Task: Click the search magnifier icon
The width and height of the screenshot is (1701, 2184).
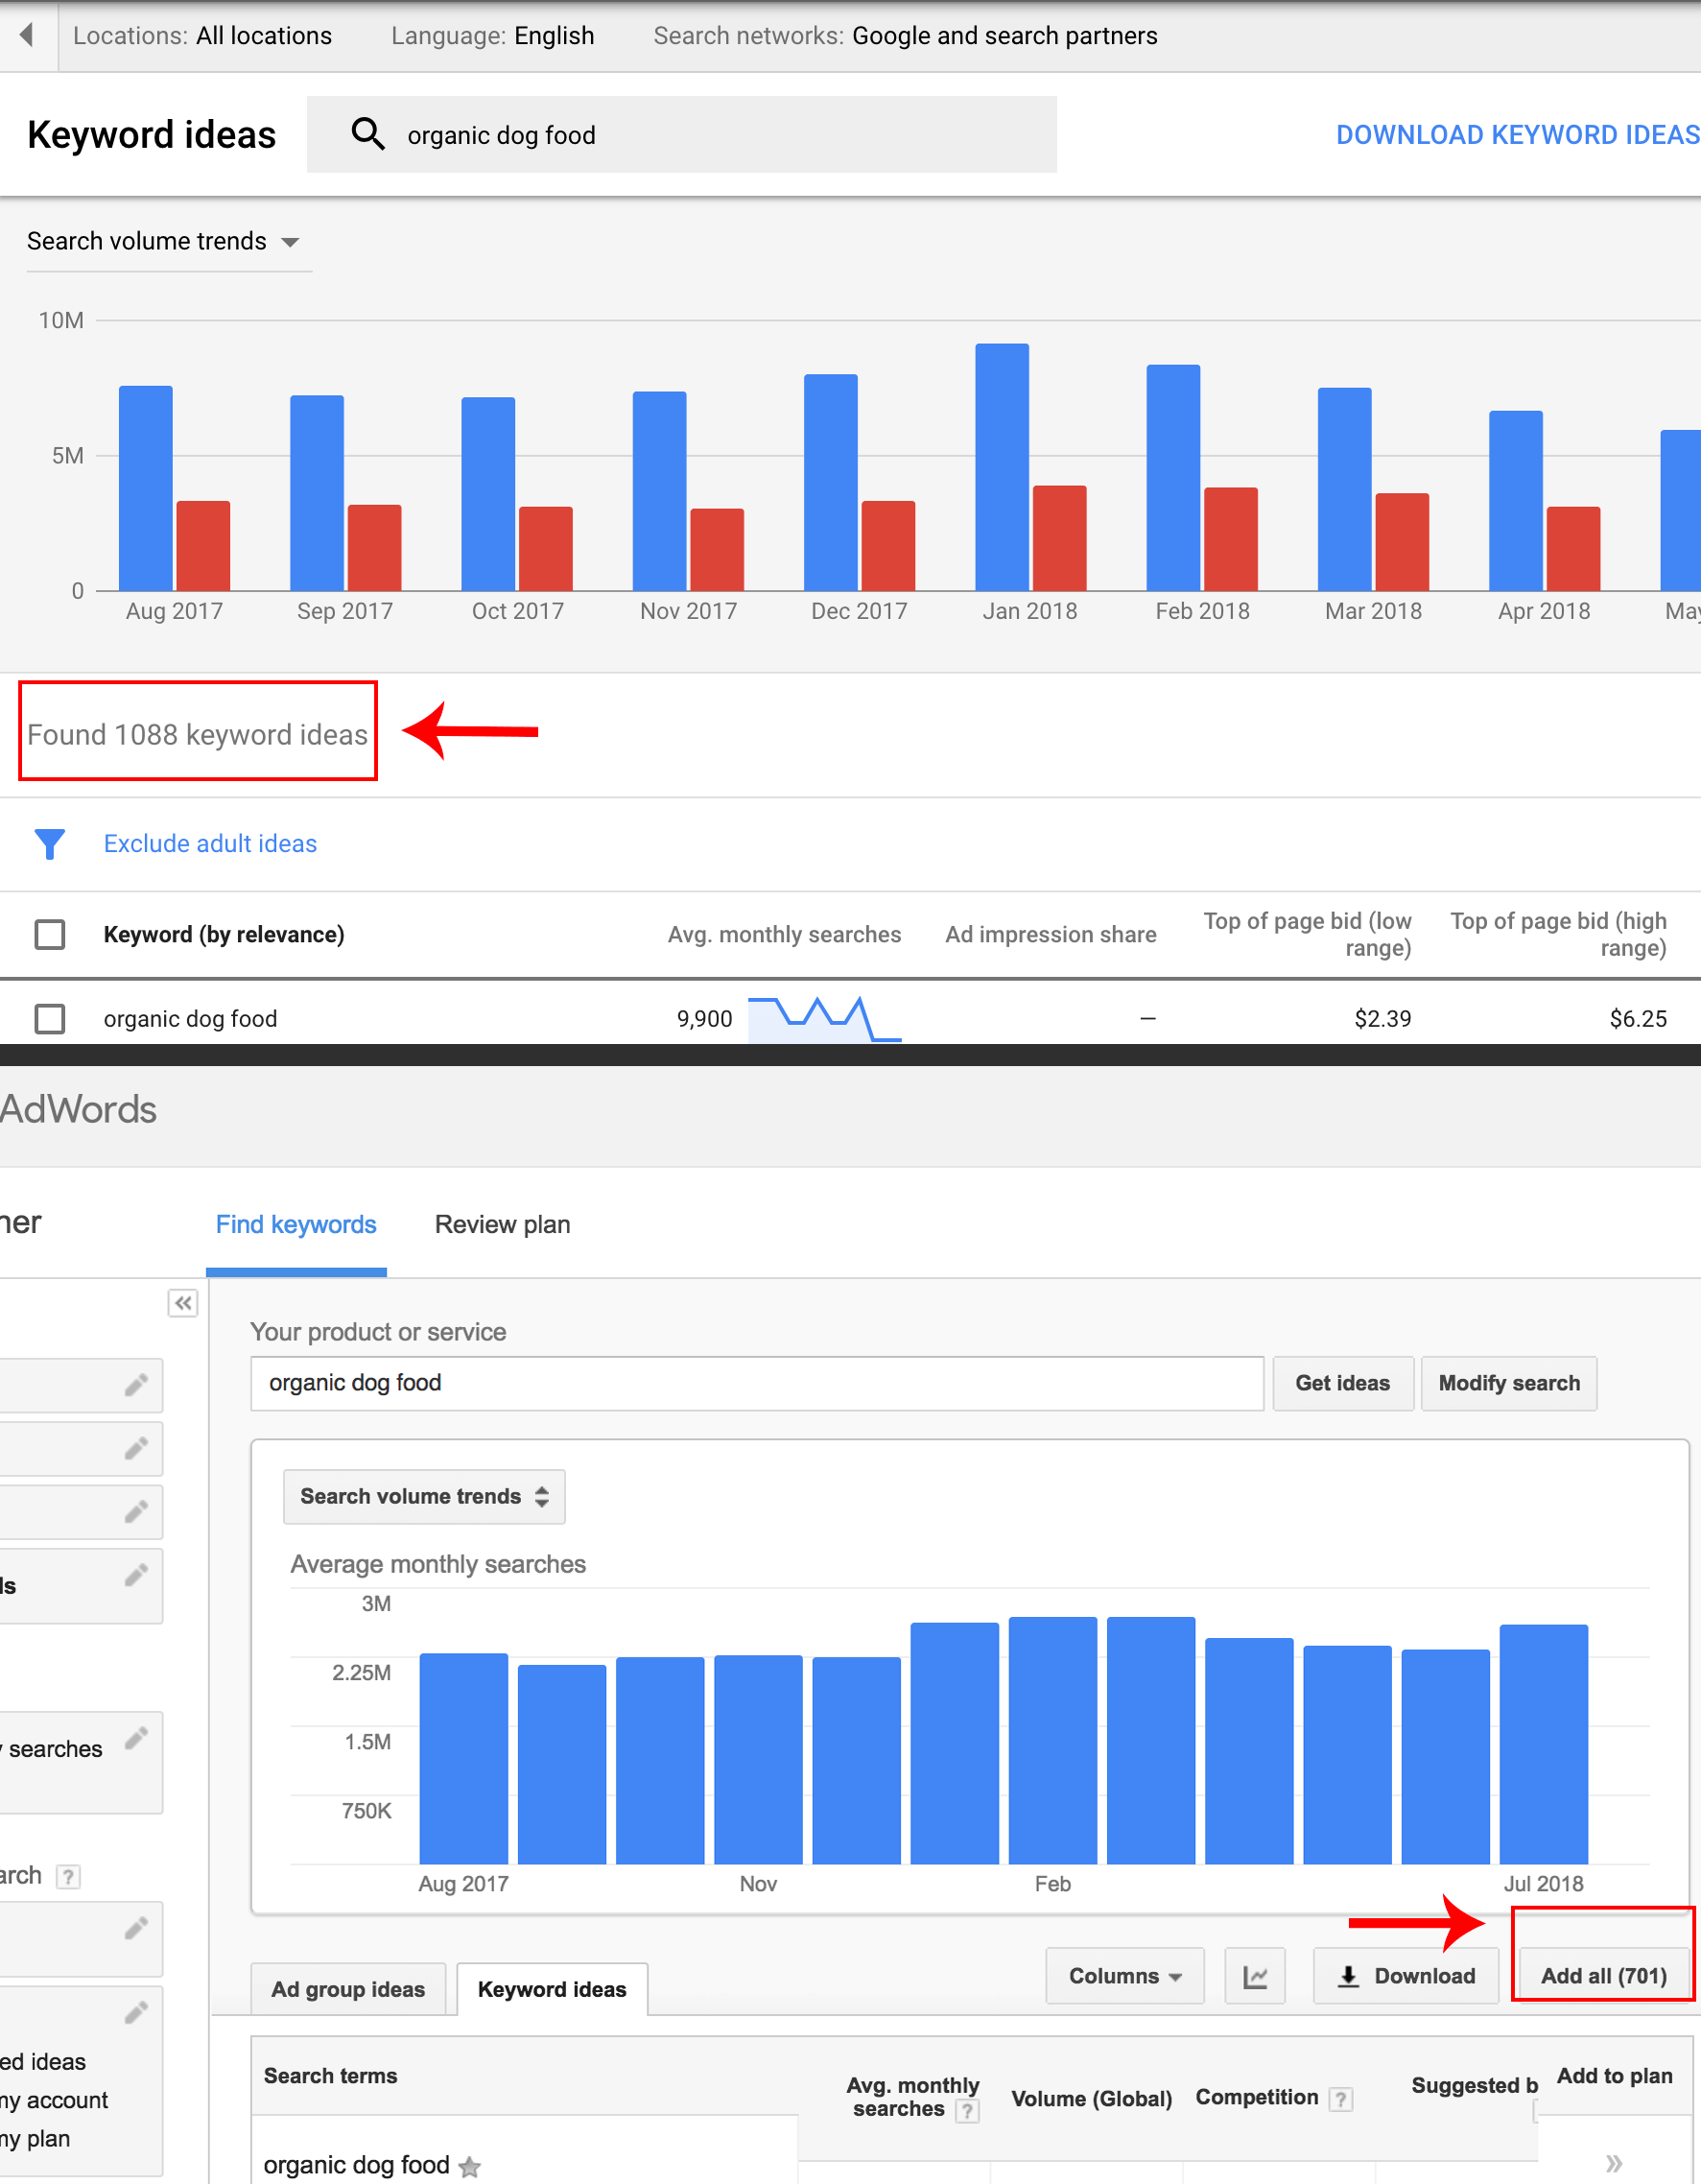Action: (x=368, y=134)
